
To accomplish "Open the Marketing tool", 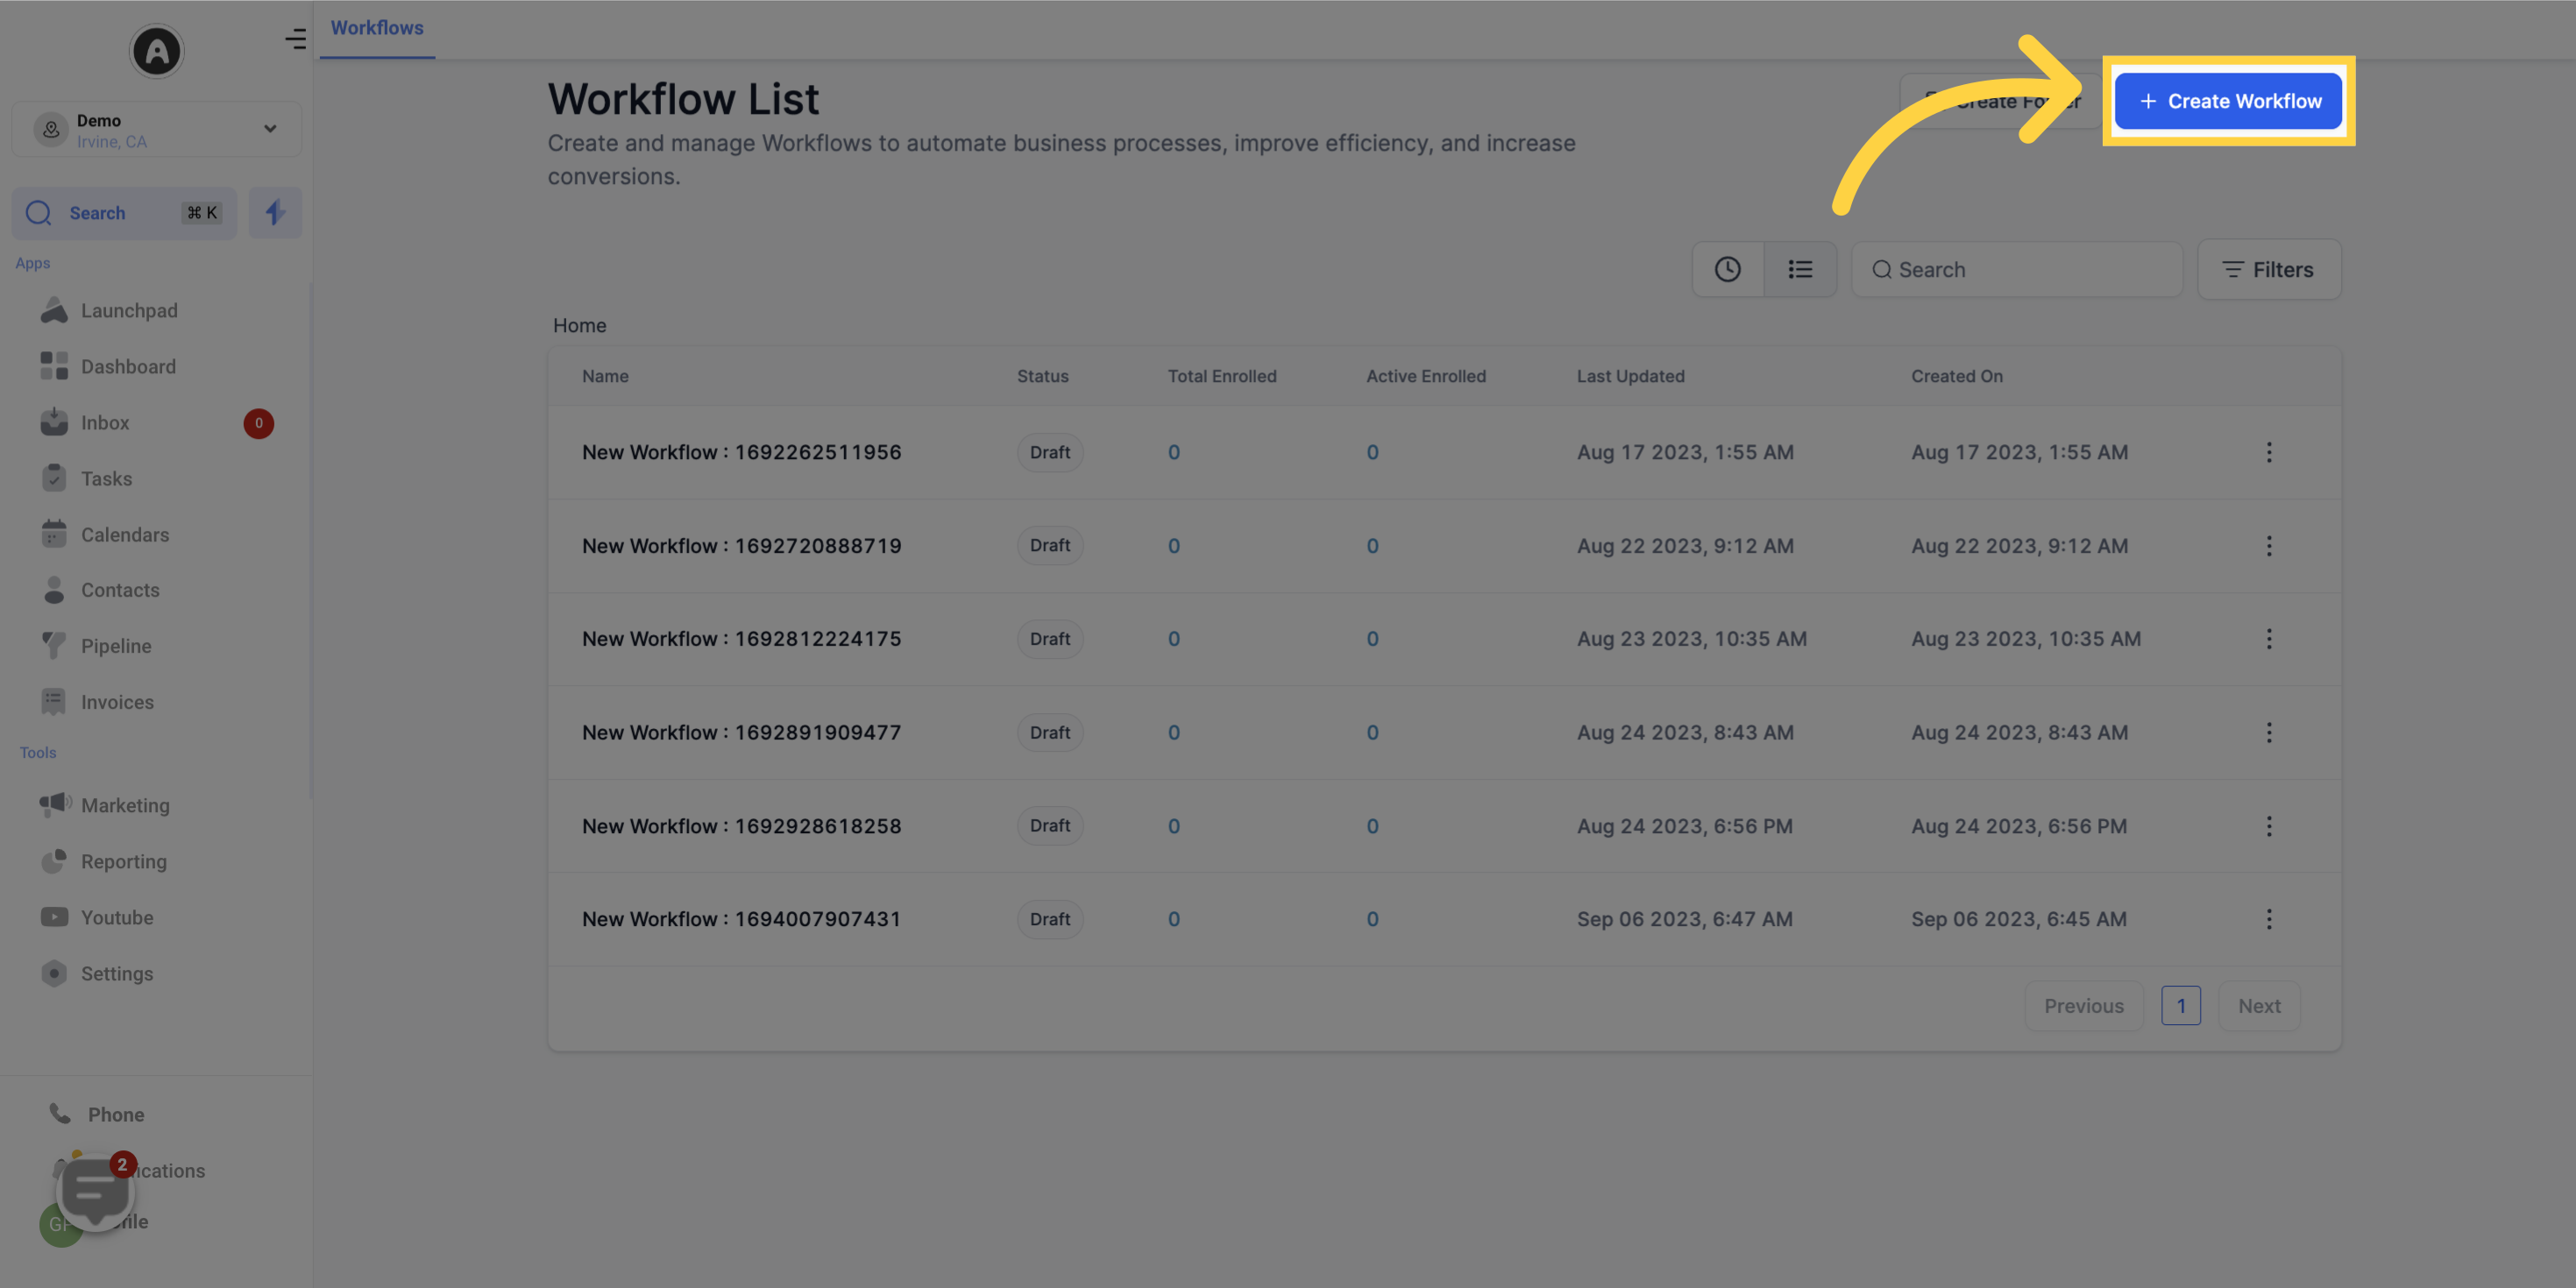I will click(125, 805).
